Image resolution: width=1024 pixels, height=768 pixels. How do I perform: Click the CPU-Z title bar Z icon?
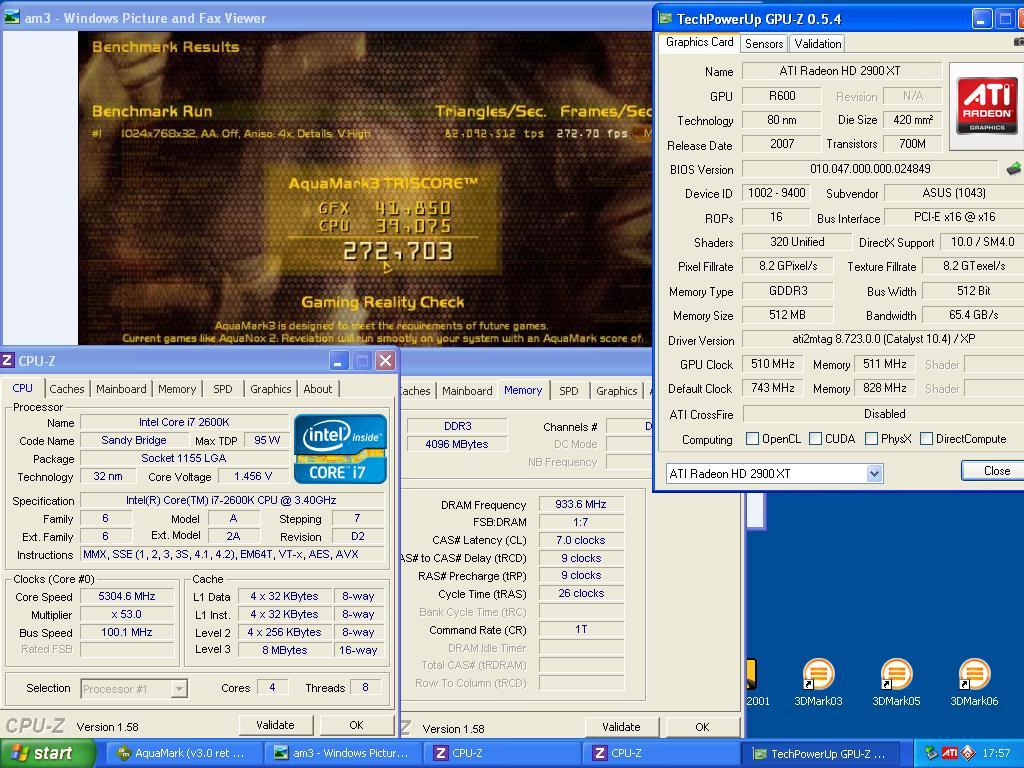pyautogui.click(x=8, y=360)
